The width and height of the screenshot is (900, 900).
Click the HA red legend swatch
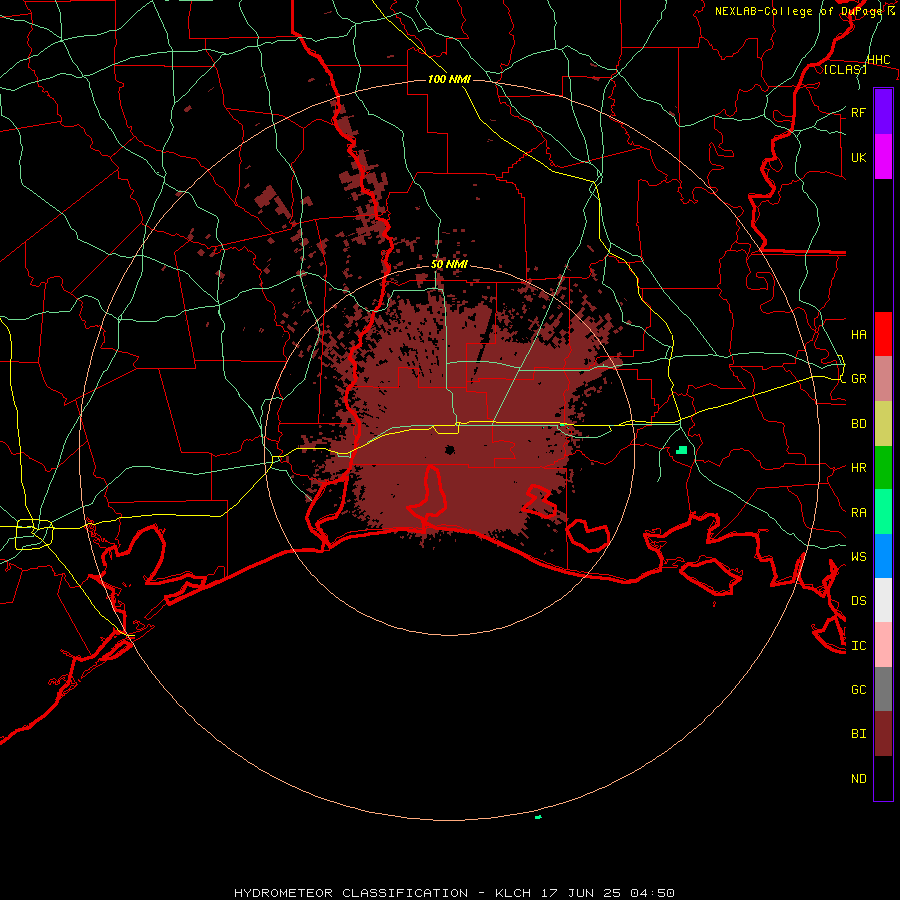tap(883, 334)
